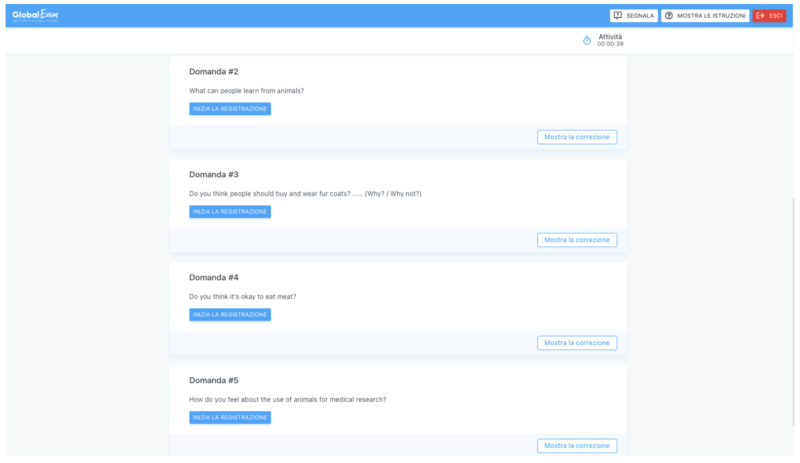Click the GlobalExam logo

[x=33, y=15]
